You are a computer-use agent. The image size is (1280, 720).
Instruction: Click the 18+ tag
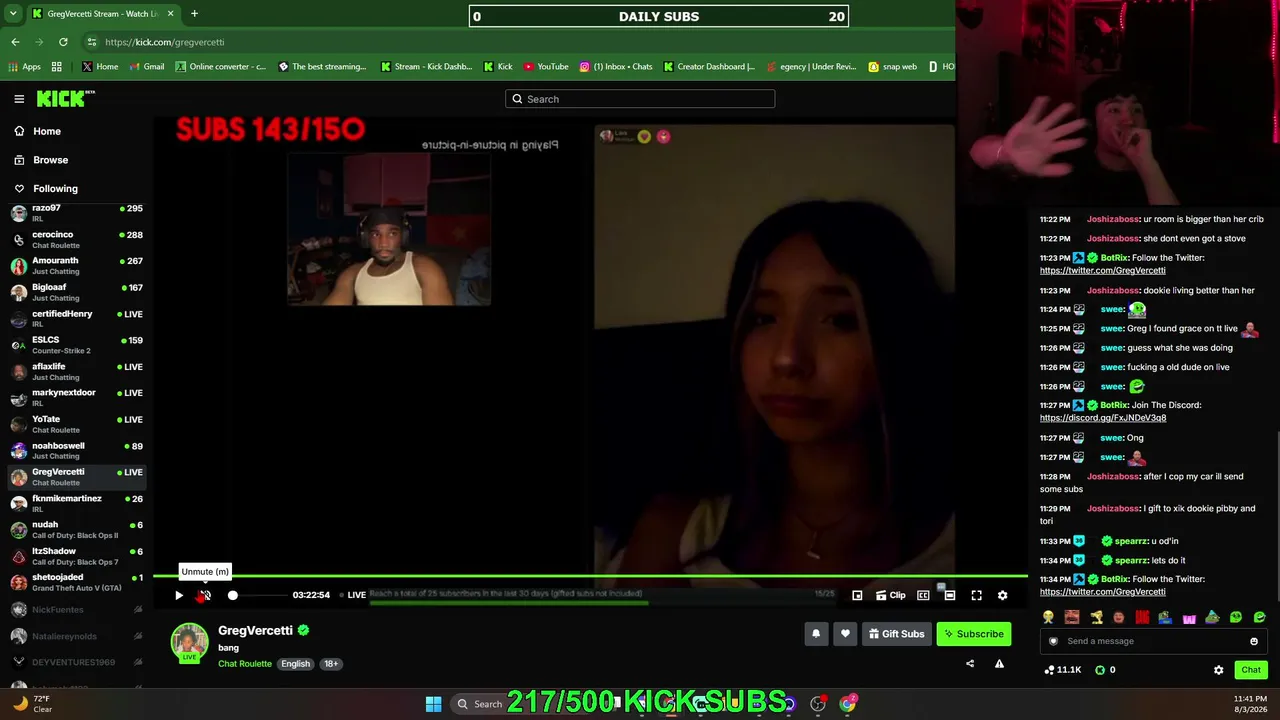point(330,664)
